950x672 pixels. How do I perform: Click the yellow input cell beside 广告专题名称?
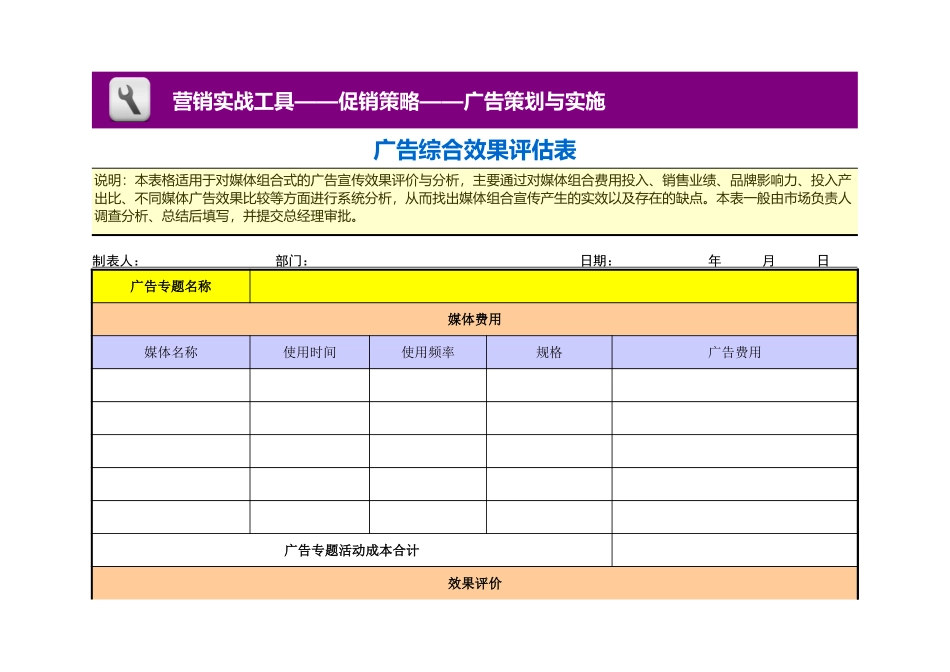[550, 287]
